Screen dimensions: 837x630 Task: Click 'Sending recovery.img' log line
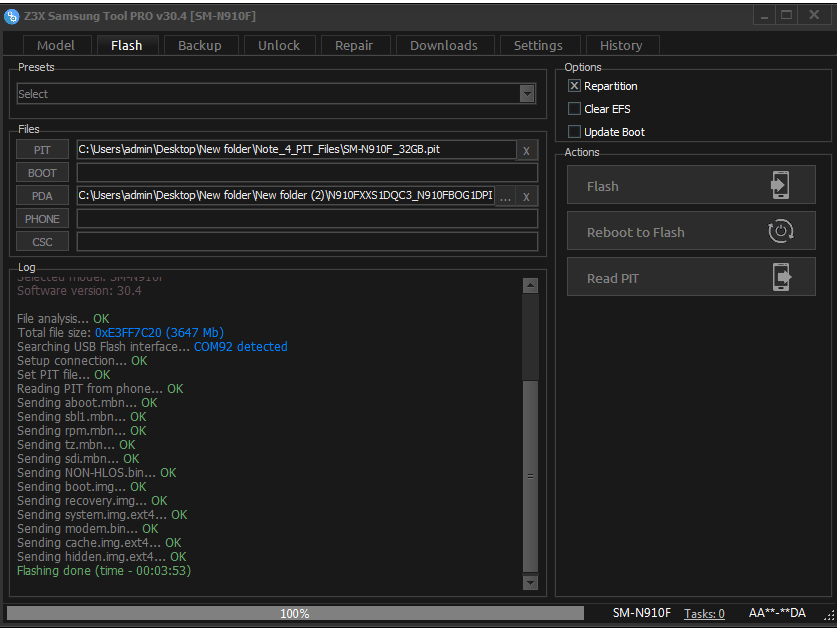pos(92,501)
